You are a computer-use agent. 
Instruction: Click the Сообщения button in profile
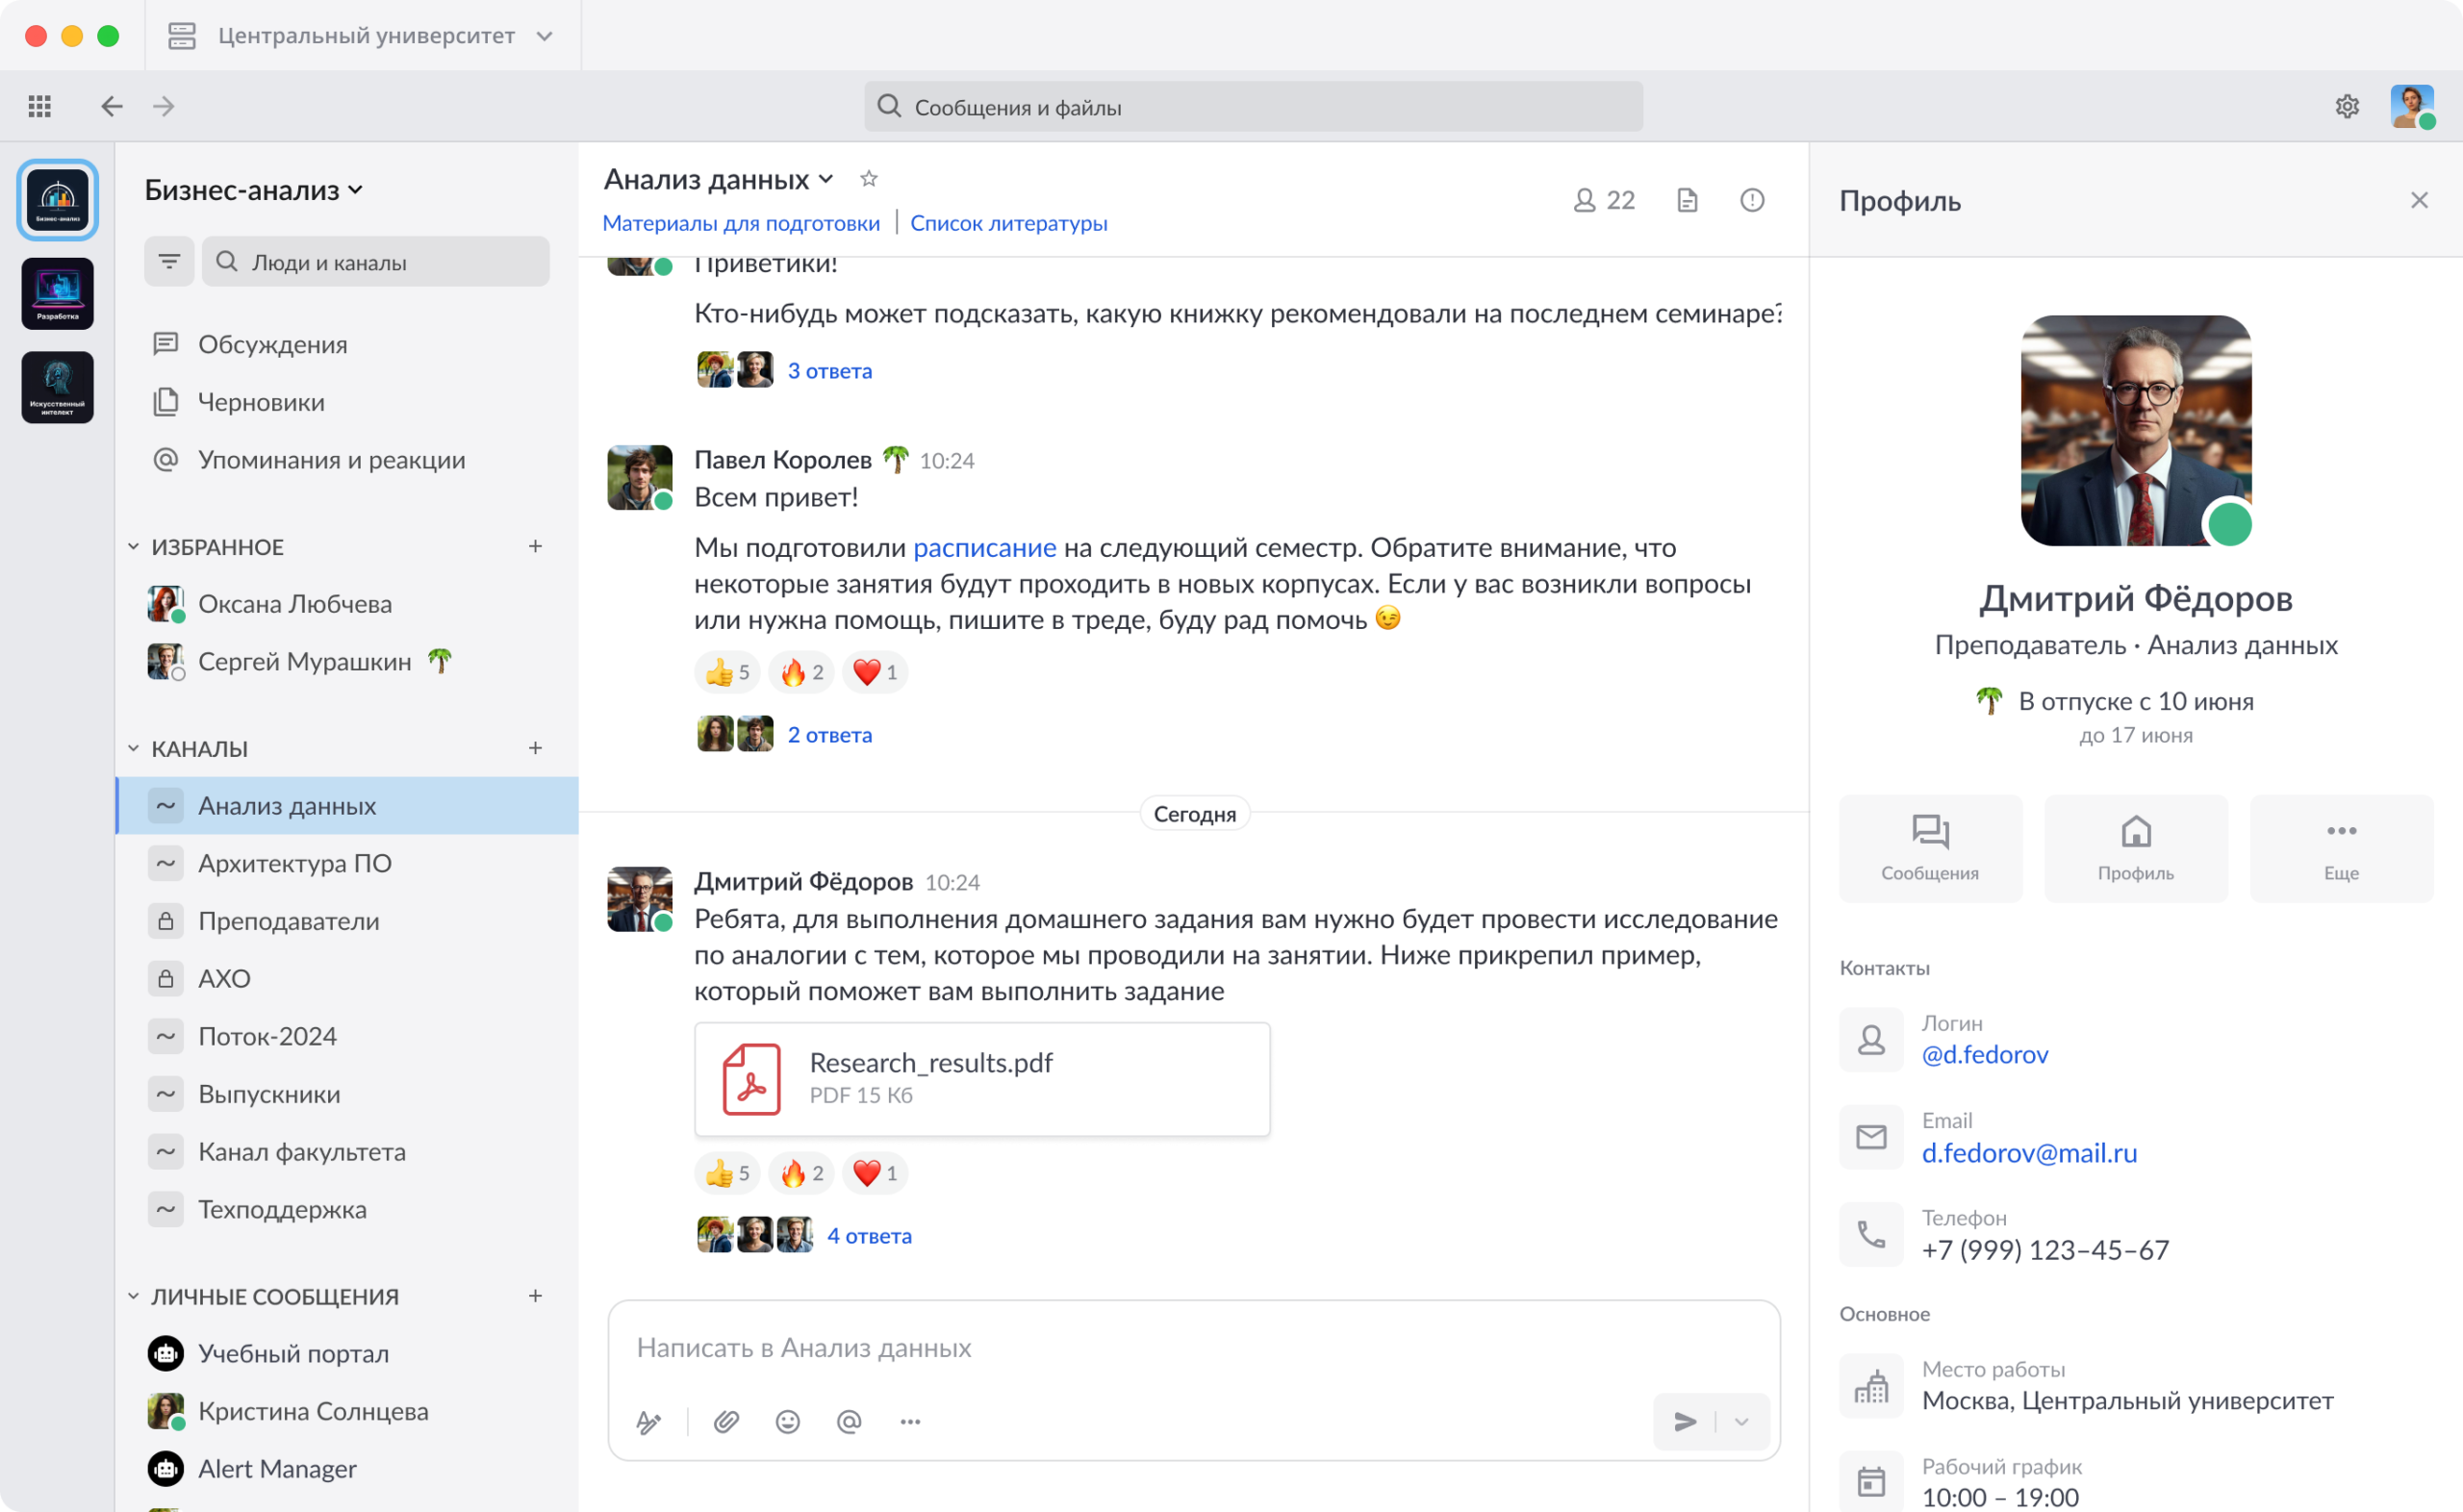1929,848
